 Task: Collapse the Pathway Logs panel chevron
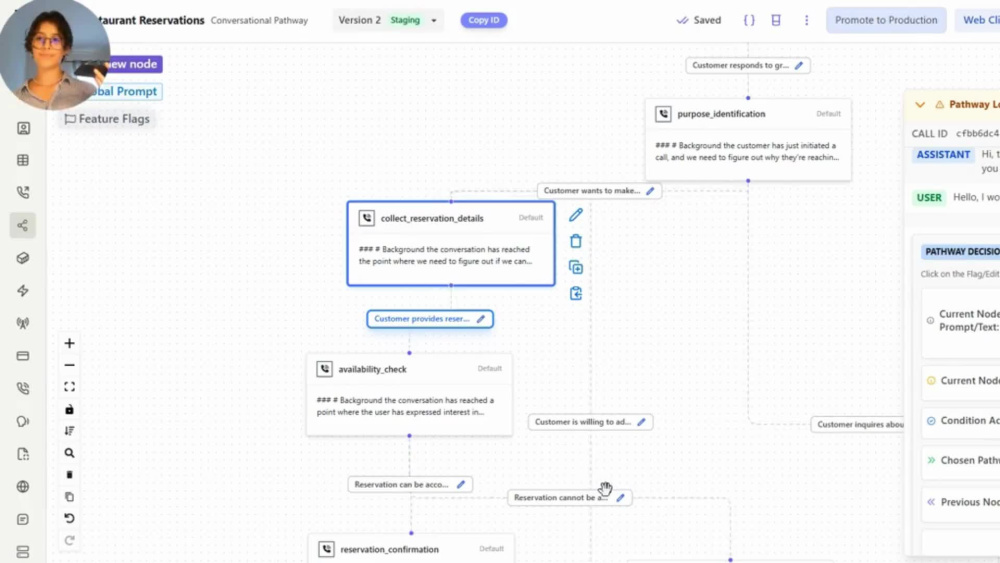(x=920, y=105)
